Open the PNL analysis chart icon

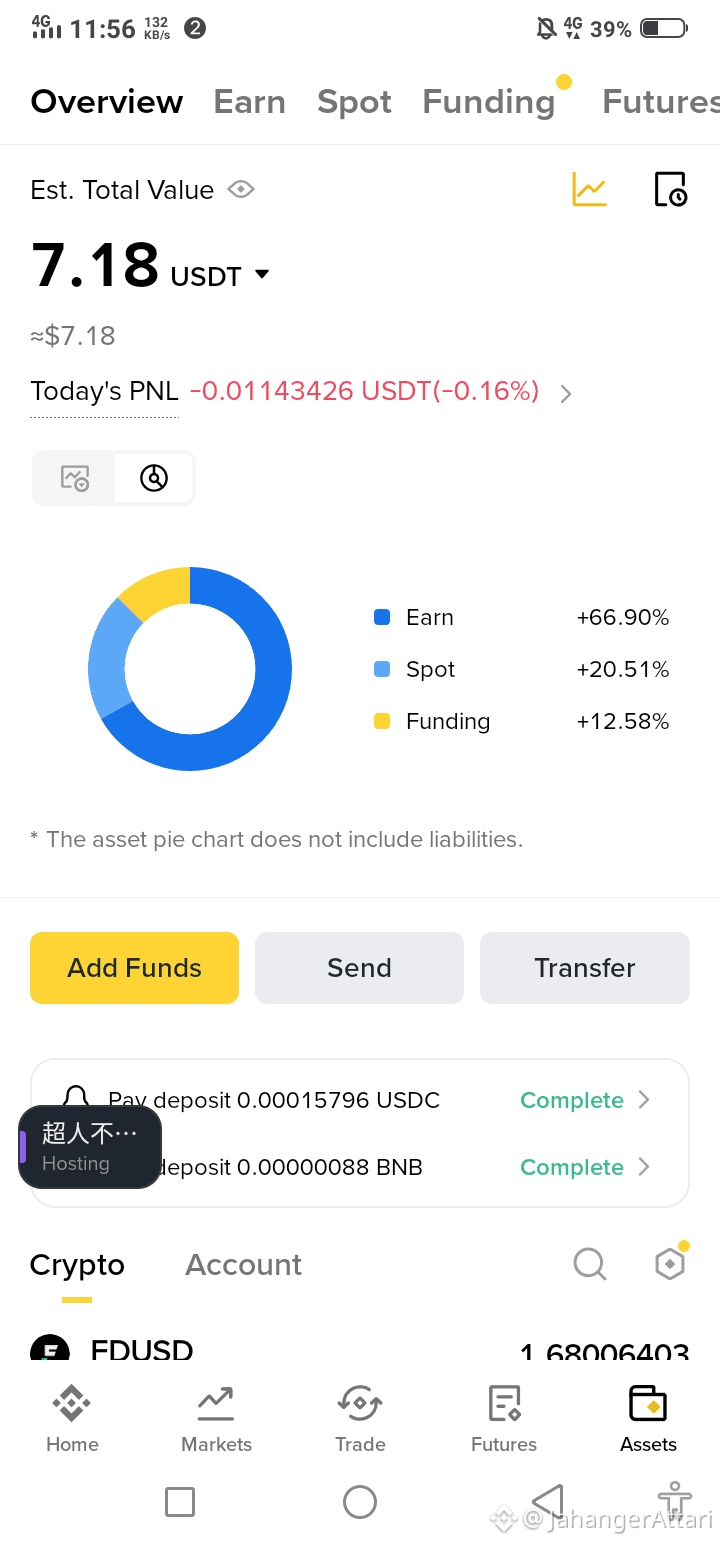tap(589, 189)
